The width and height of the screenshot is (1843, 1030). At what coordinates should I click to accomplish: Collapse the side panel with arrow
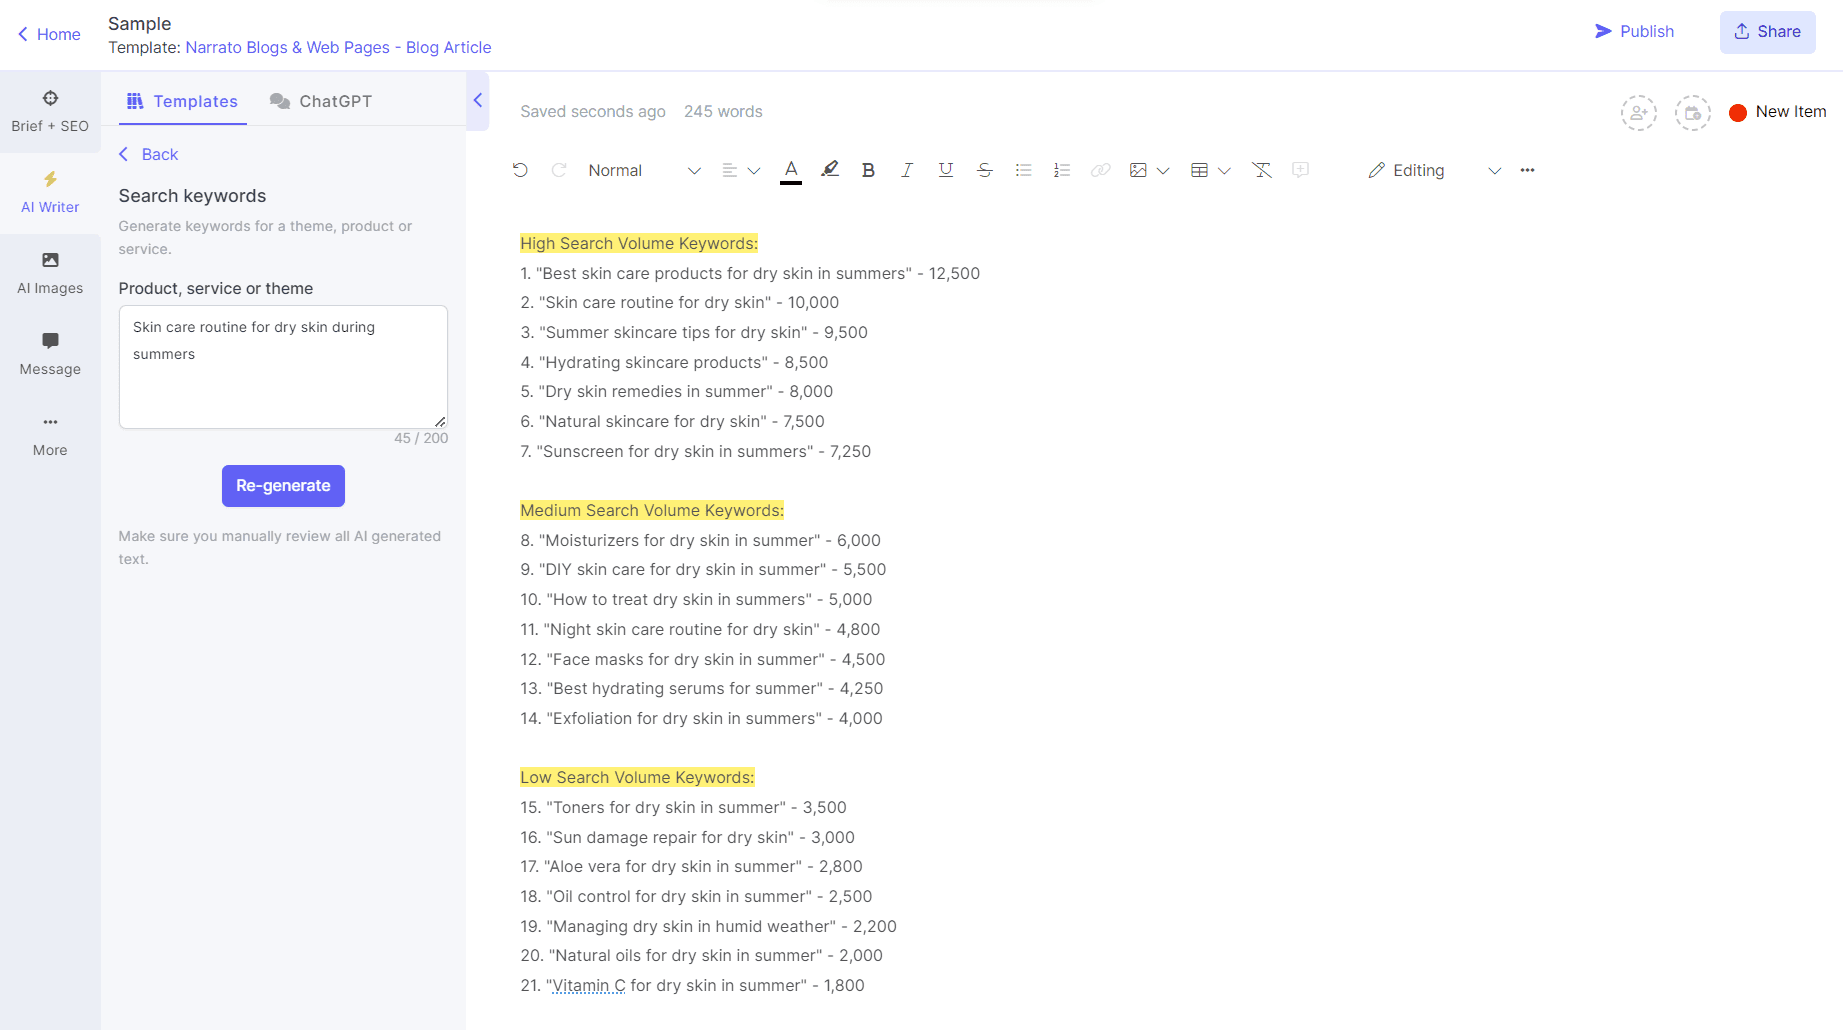click(x=478, y=100)
